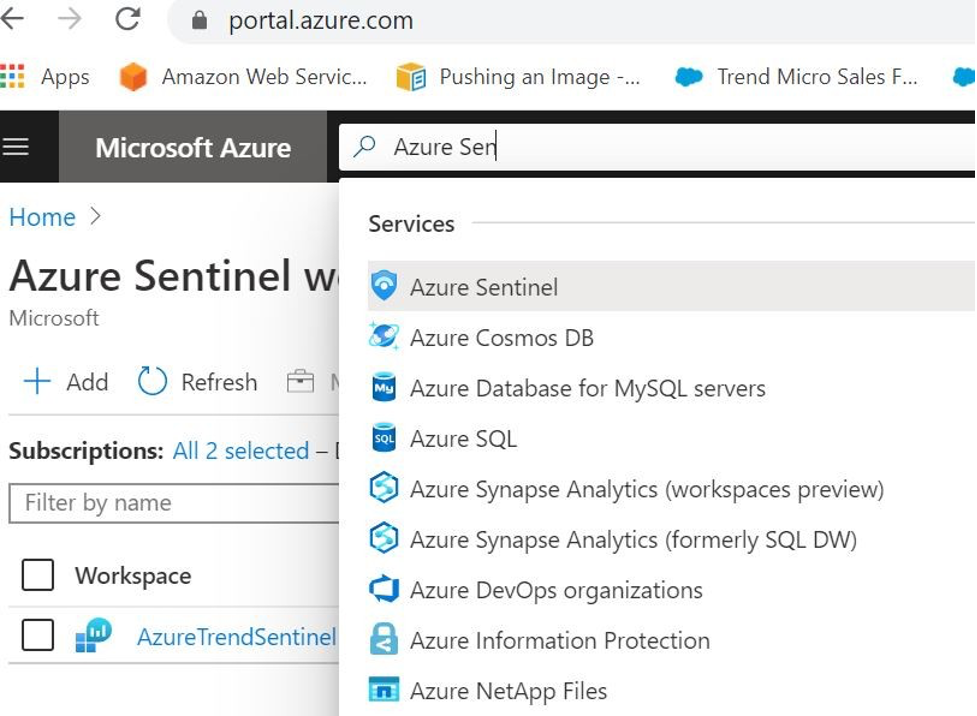Screen dimensions: 977x716
Task: Open the Trend Micro Sales bookmark cloud icon
Action: click(x=689, y=77)
